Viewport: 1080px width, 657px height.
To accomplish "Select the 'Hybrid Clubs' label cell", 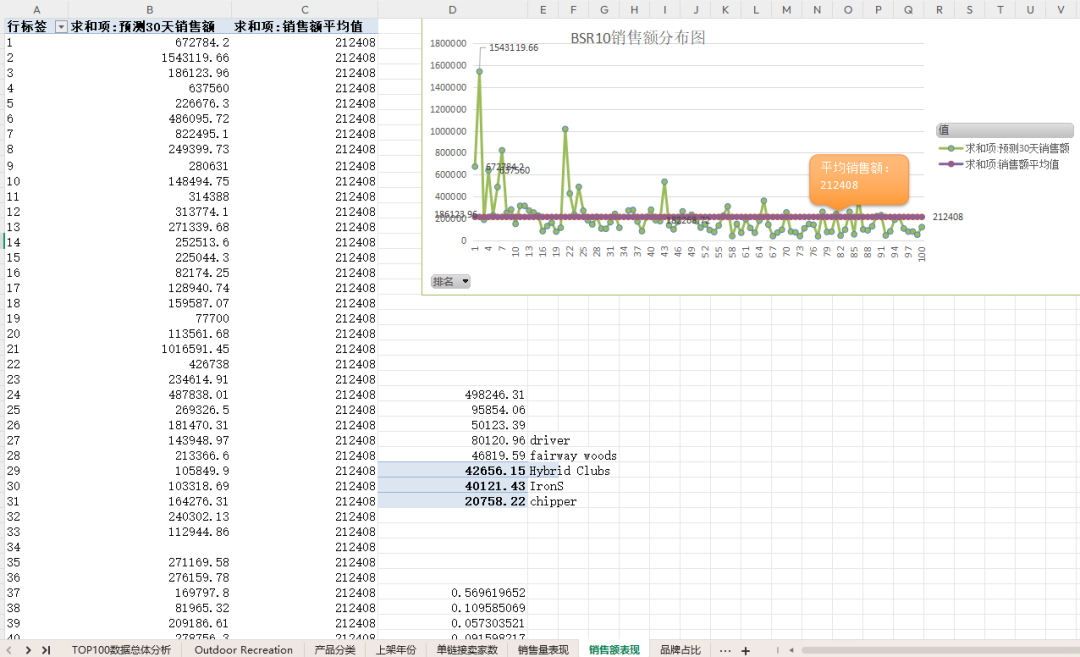I will click(570, 470).
